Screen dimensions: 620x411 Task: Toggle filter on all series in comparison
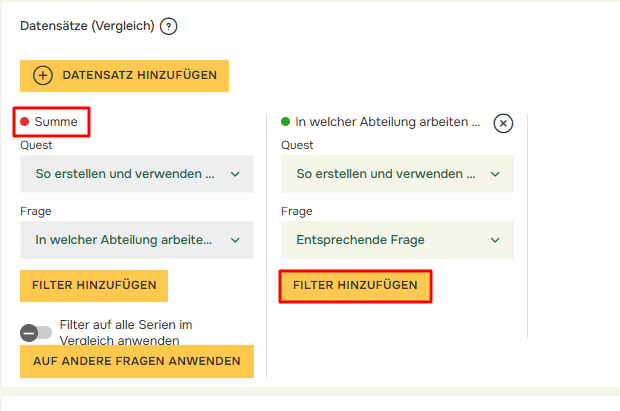point(36,332)
